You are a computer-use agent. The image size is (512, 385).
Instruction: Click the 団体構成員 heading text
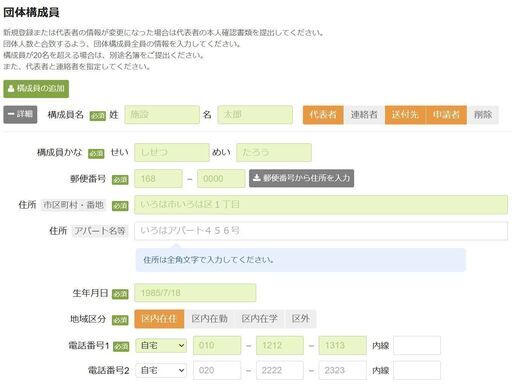coord(31,12)
